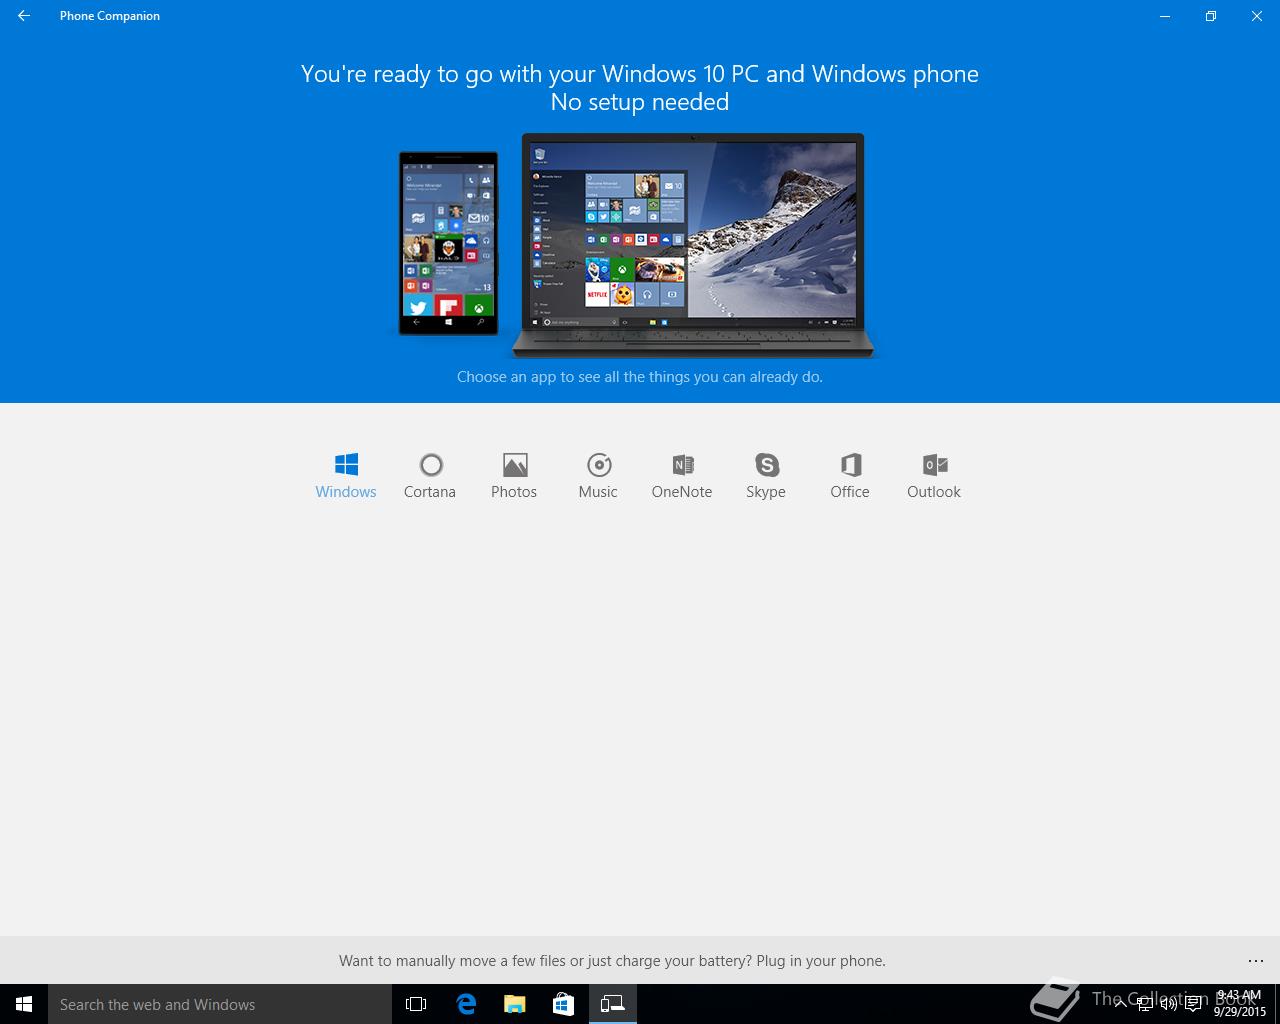Click the plug in your phone message
Viewport: 1280px width, 1024px height.
tap(612, 961)
